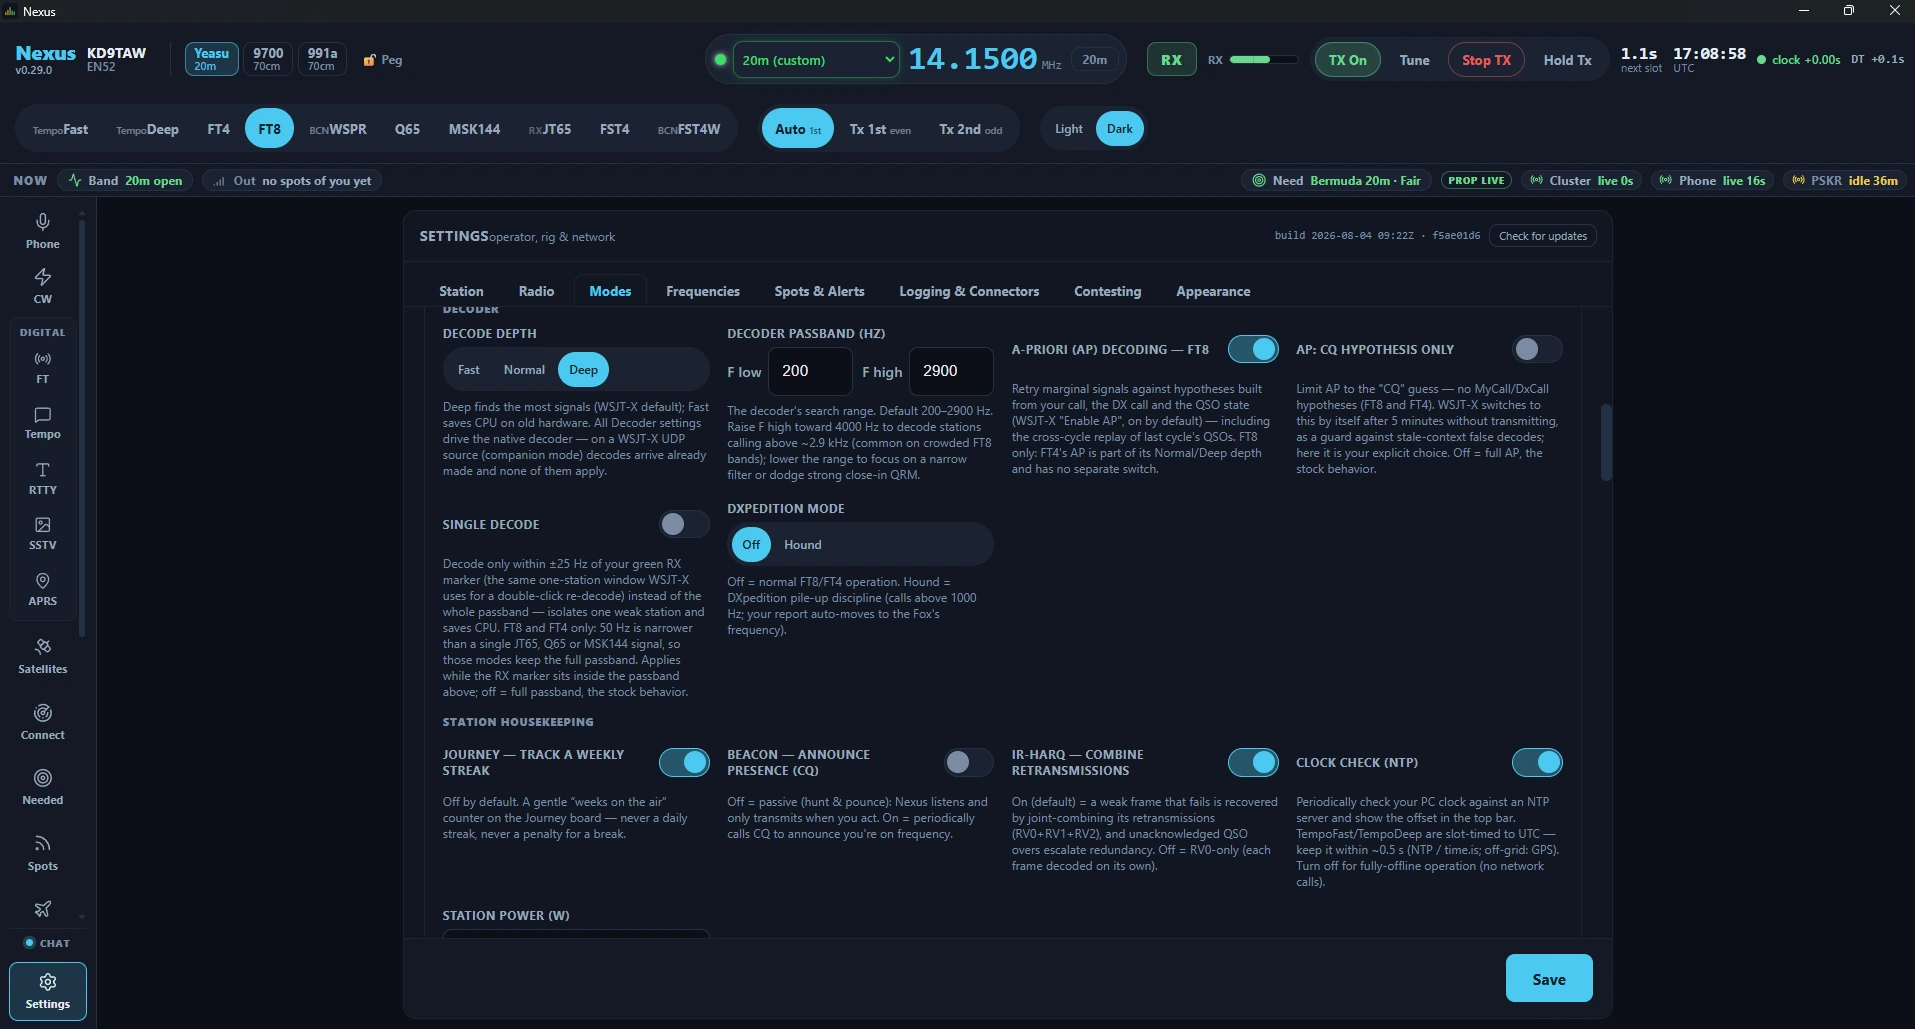Click the F low input field
1915x1029 pixels.
[810, 371]
